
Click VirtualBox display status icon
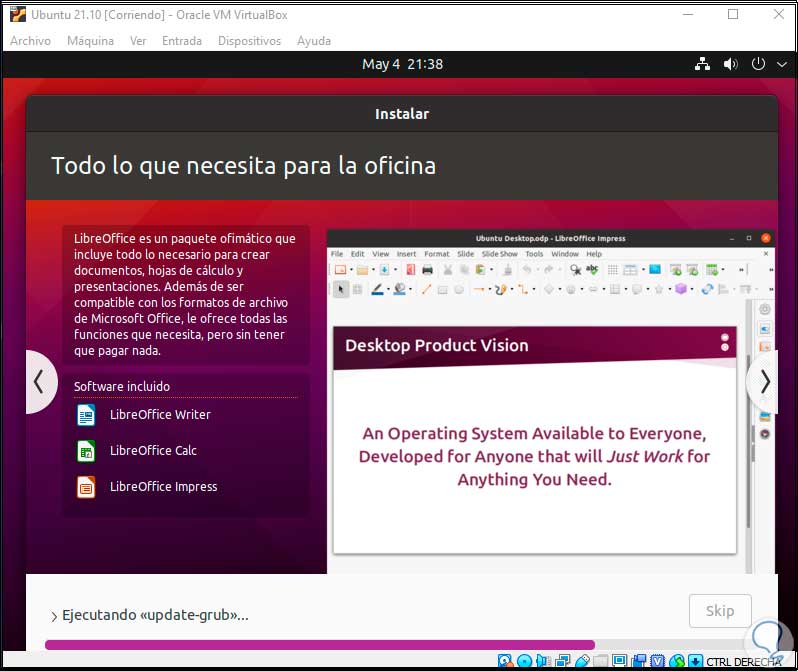pos(619,660)
